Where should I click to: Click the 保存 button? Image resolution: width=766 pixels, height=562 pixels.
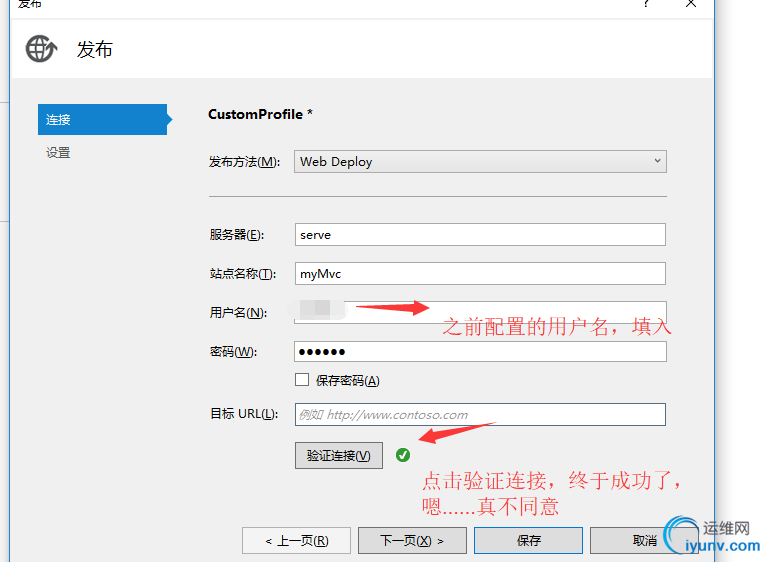[528, 540]
